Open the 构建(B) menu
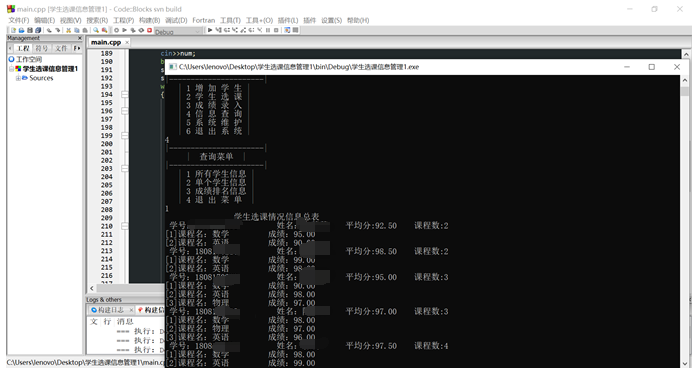This screenshot has height=369, width=692. 149,20
